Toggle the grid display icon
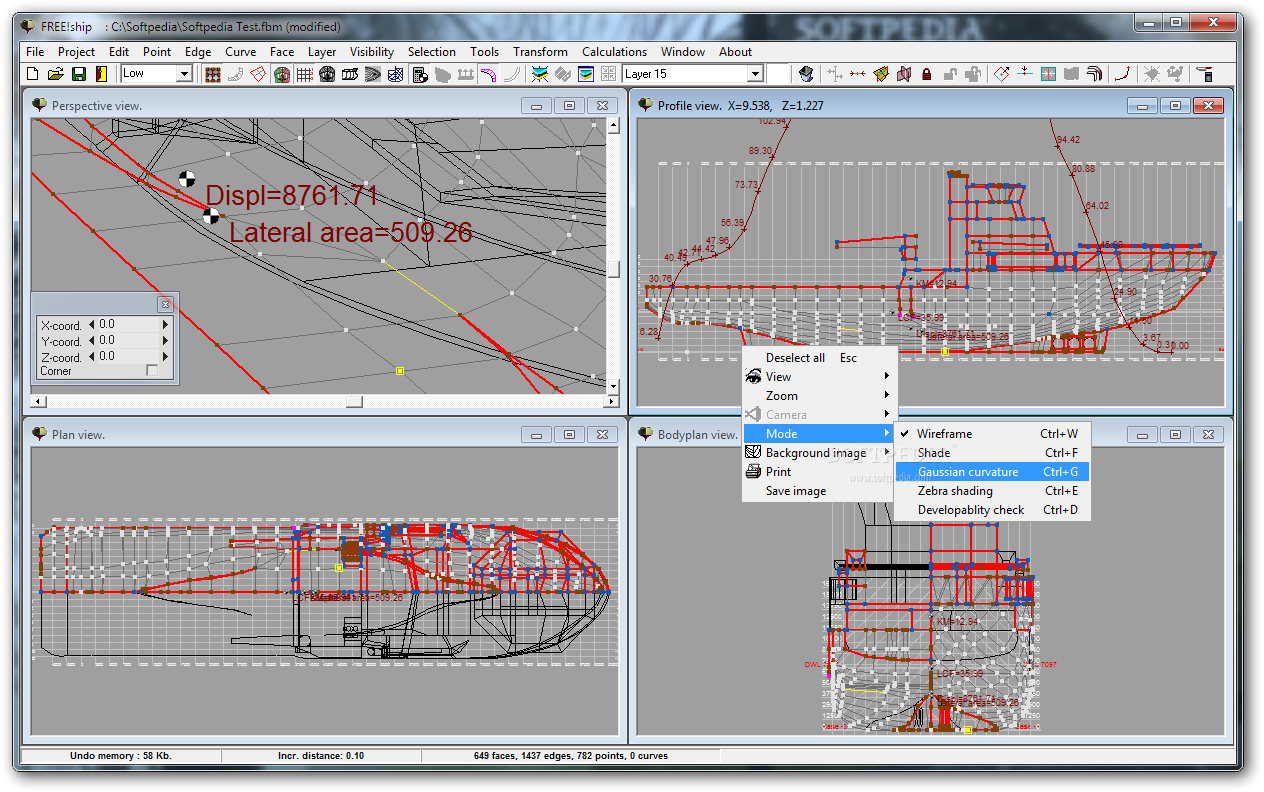 point(305,74)
